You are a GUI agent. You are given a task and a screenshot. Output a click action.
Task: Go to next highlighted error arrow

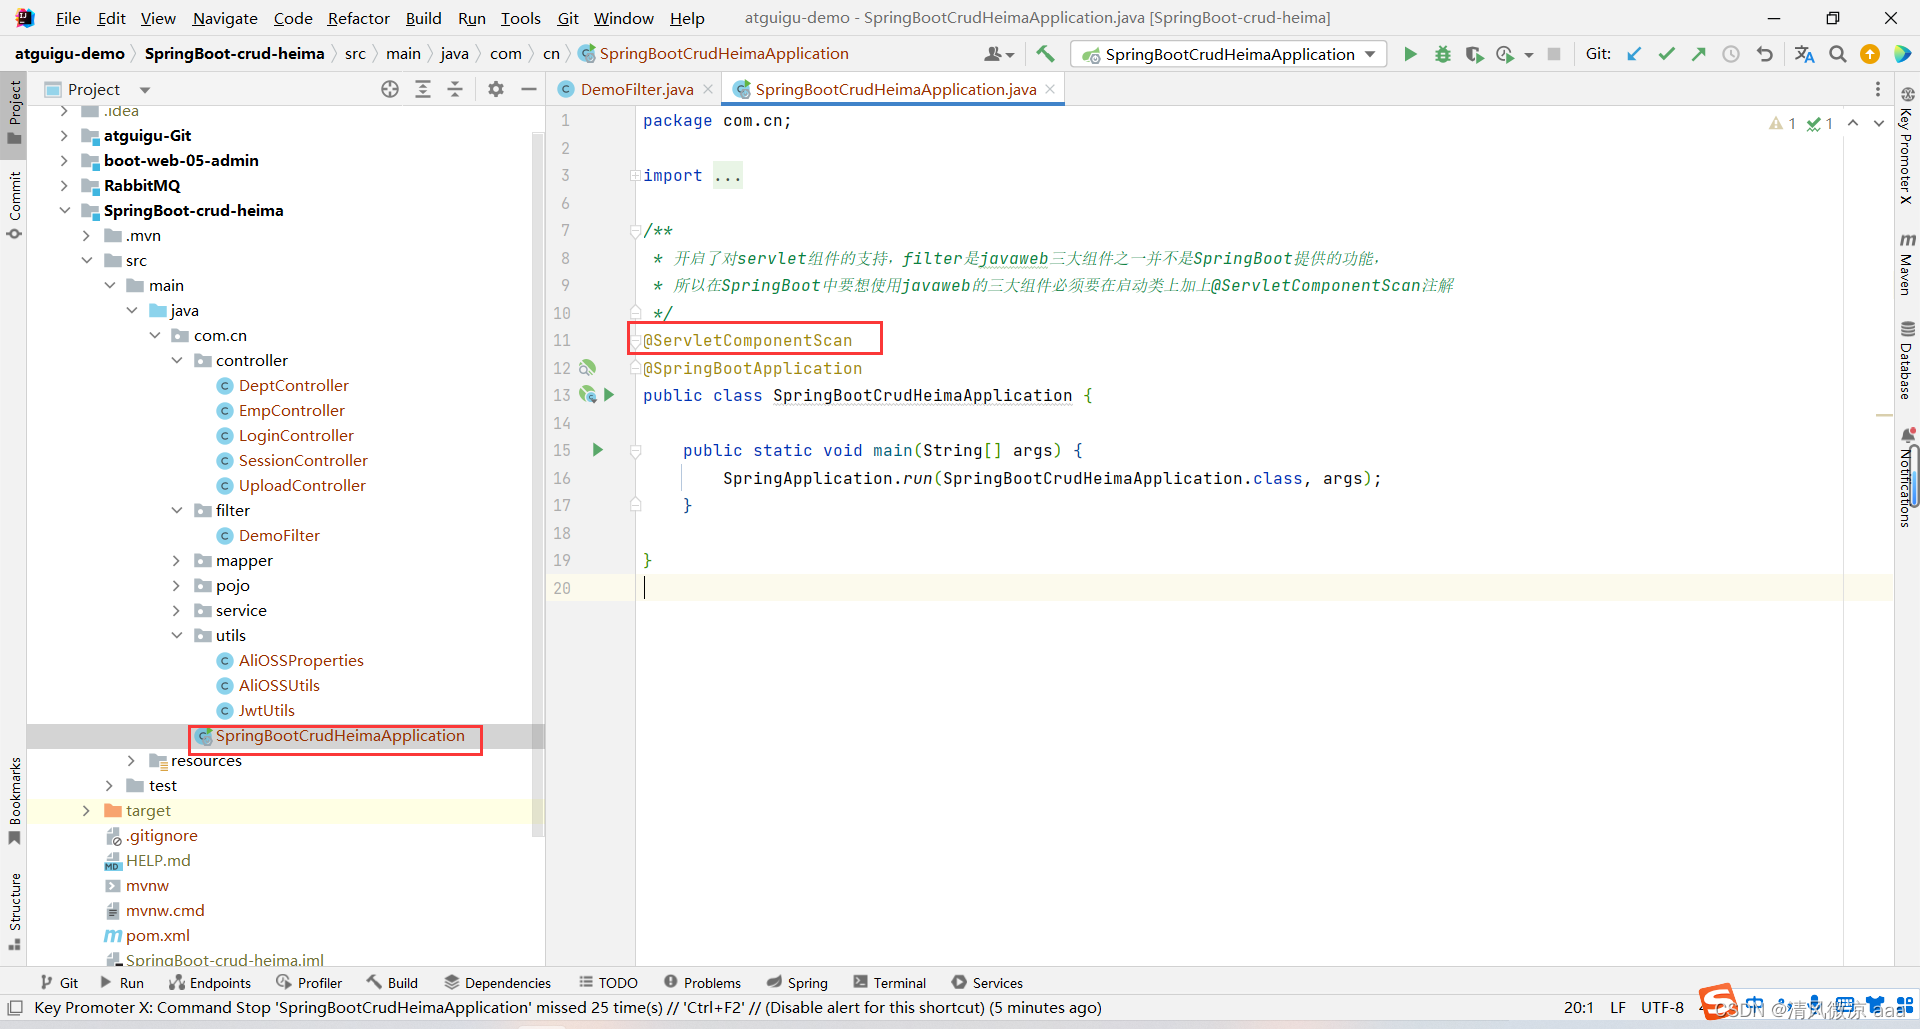(1879, 123)
